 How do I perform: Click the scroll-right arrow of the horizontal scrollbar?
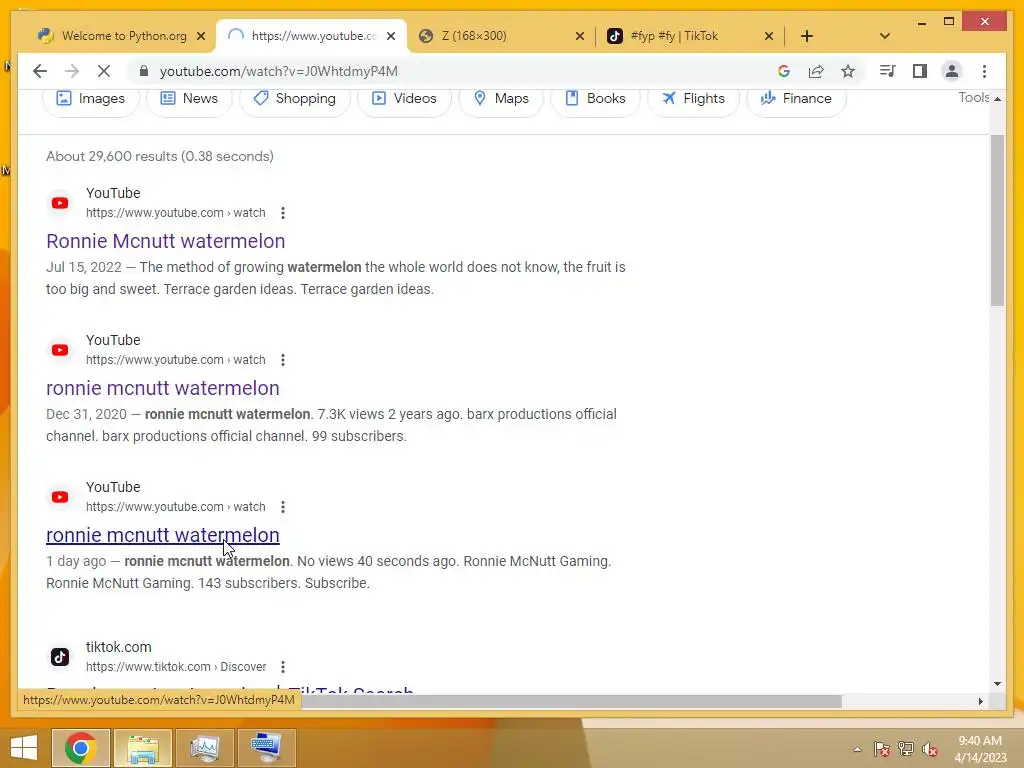point(980,701)
